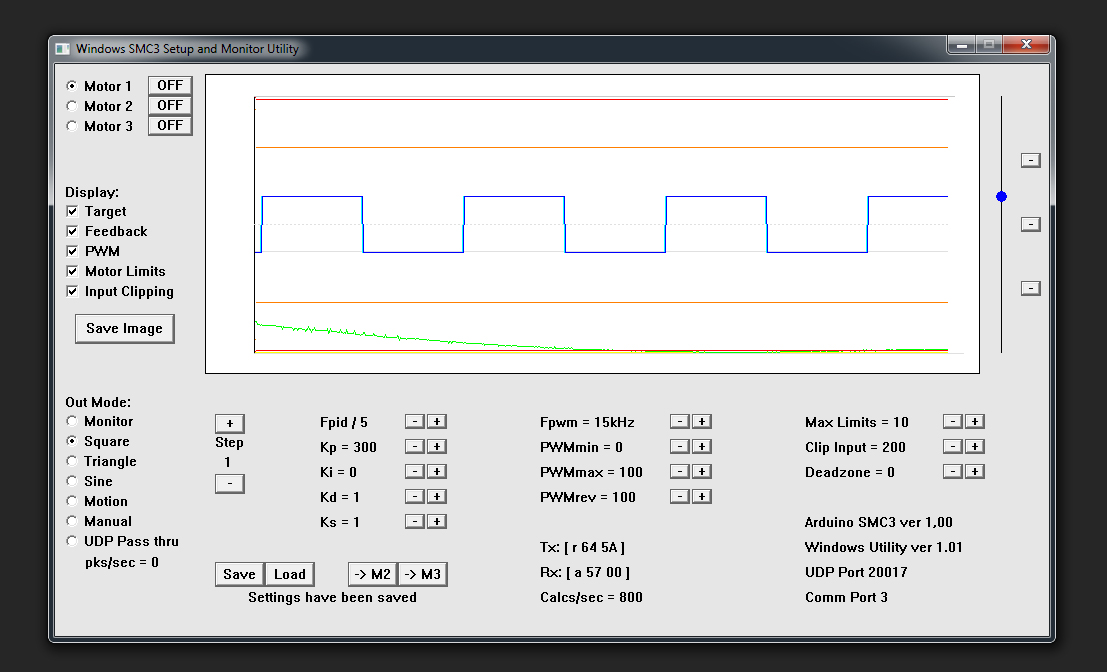Choose Manual out mode

pos(71,521)
